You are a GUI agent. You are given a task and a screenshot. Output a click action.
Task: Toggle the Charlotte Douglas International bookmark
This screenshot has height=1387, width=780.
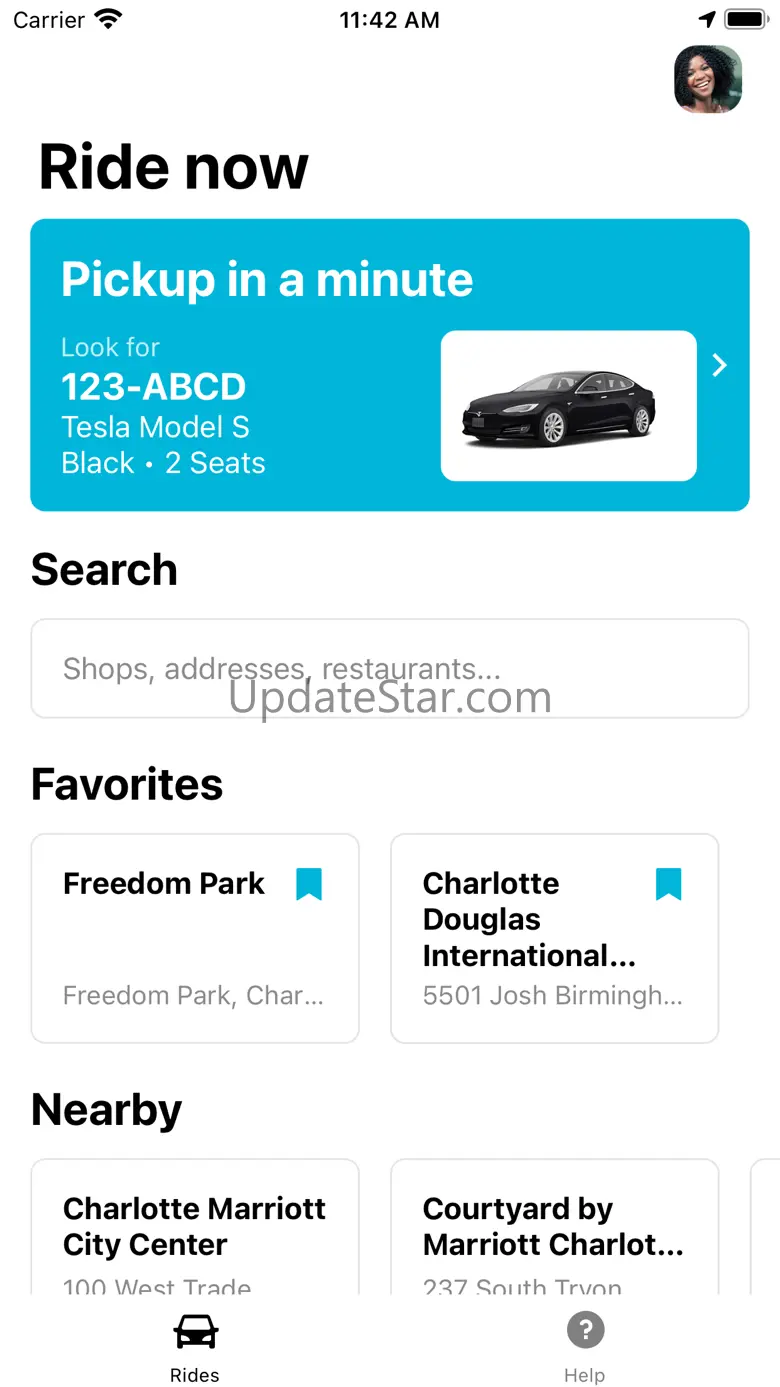coord(668,884)
